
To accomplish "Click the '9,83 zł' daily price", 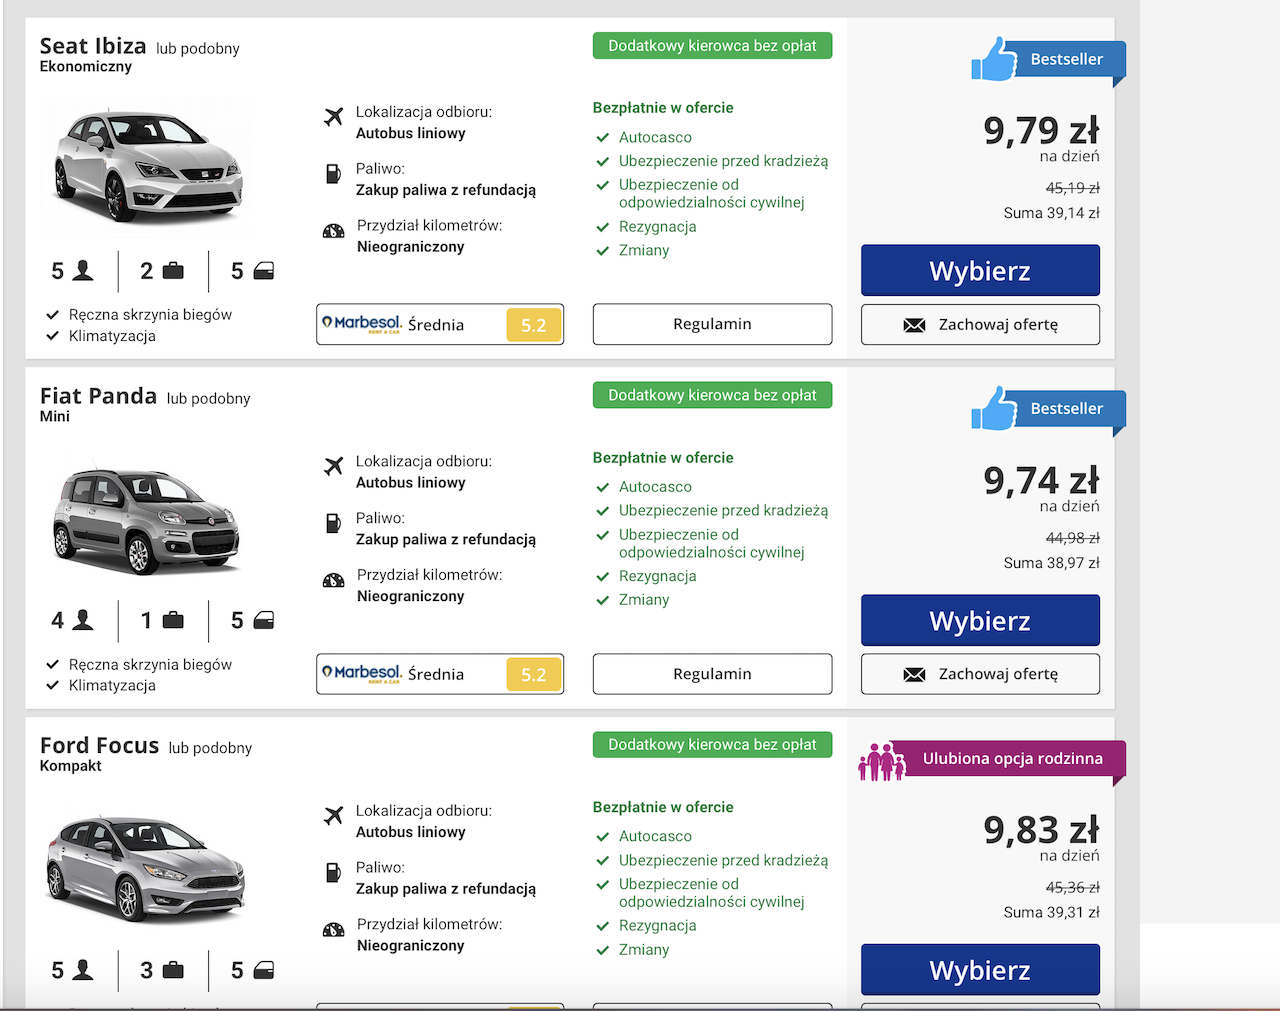I will [x=1041, y=829].
